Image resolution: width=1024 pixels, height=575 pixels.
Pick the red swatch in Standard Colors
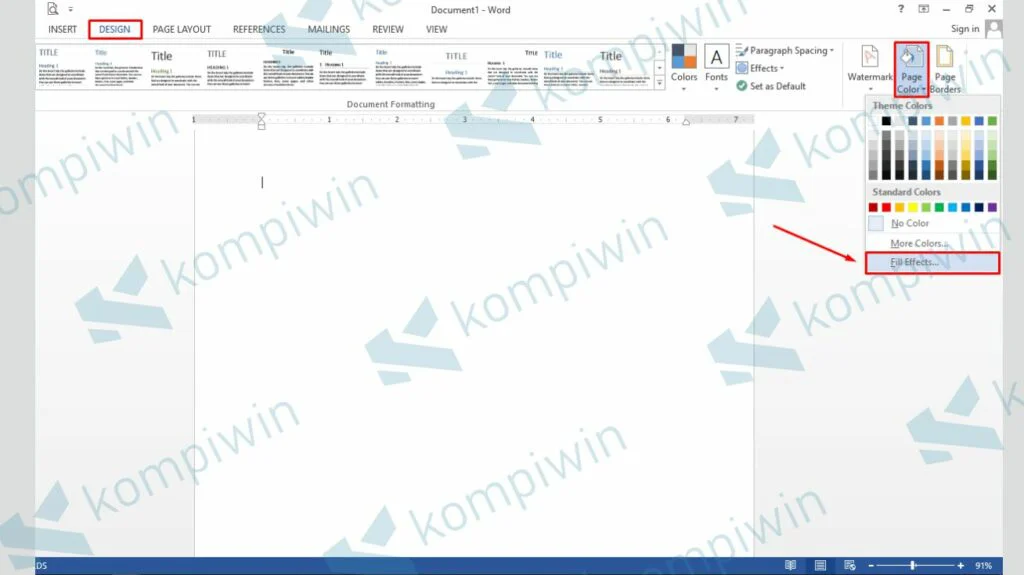point(886,208)
